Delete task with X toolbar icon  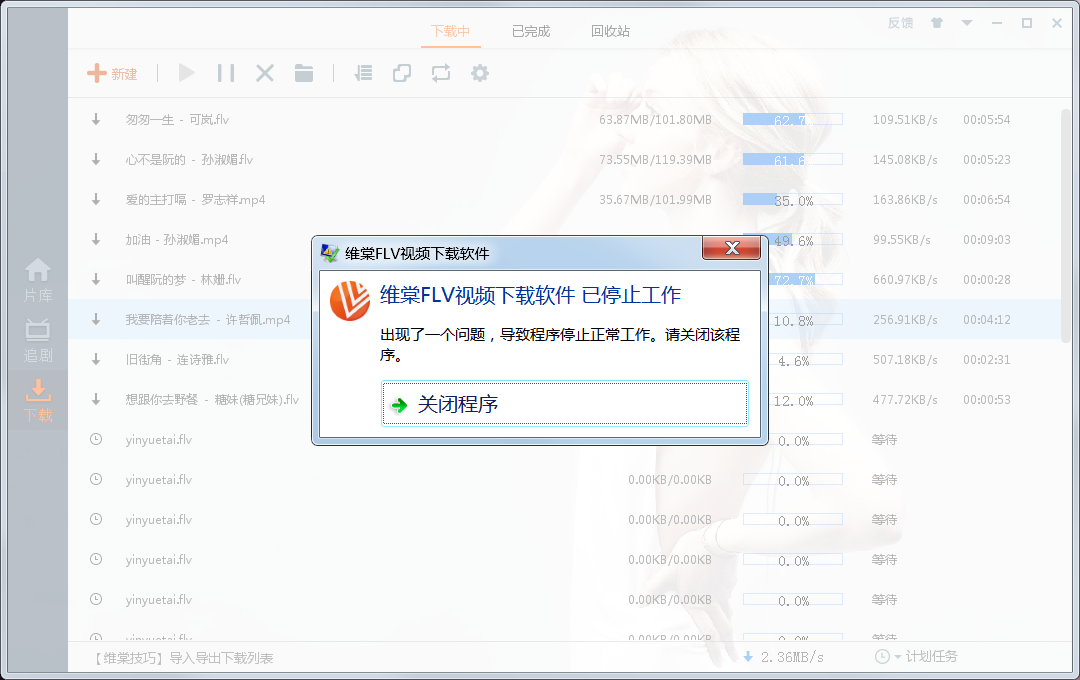[265, 73]
